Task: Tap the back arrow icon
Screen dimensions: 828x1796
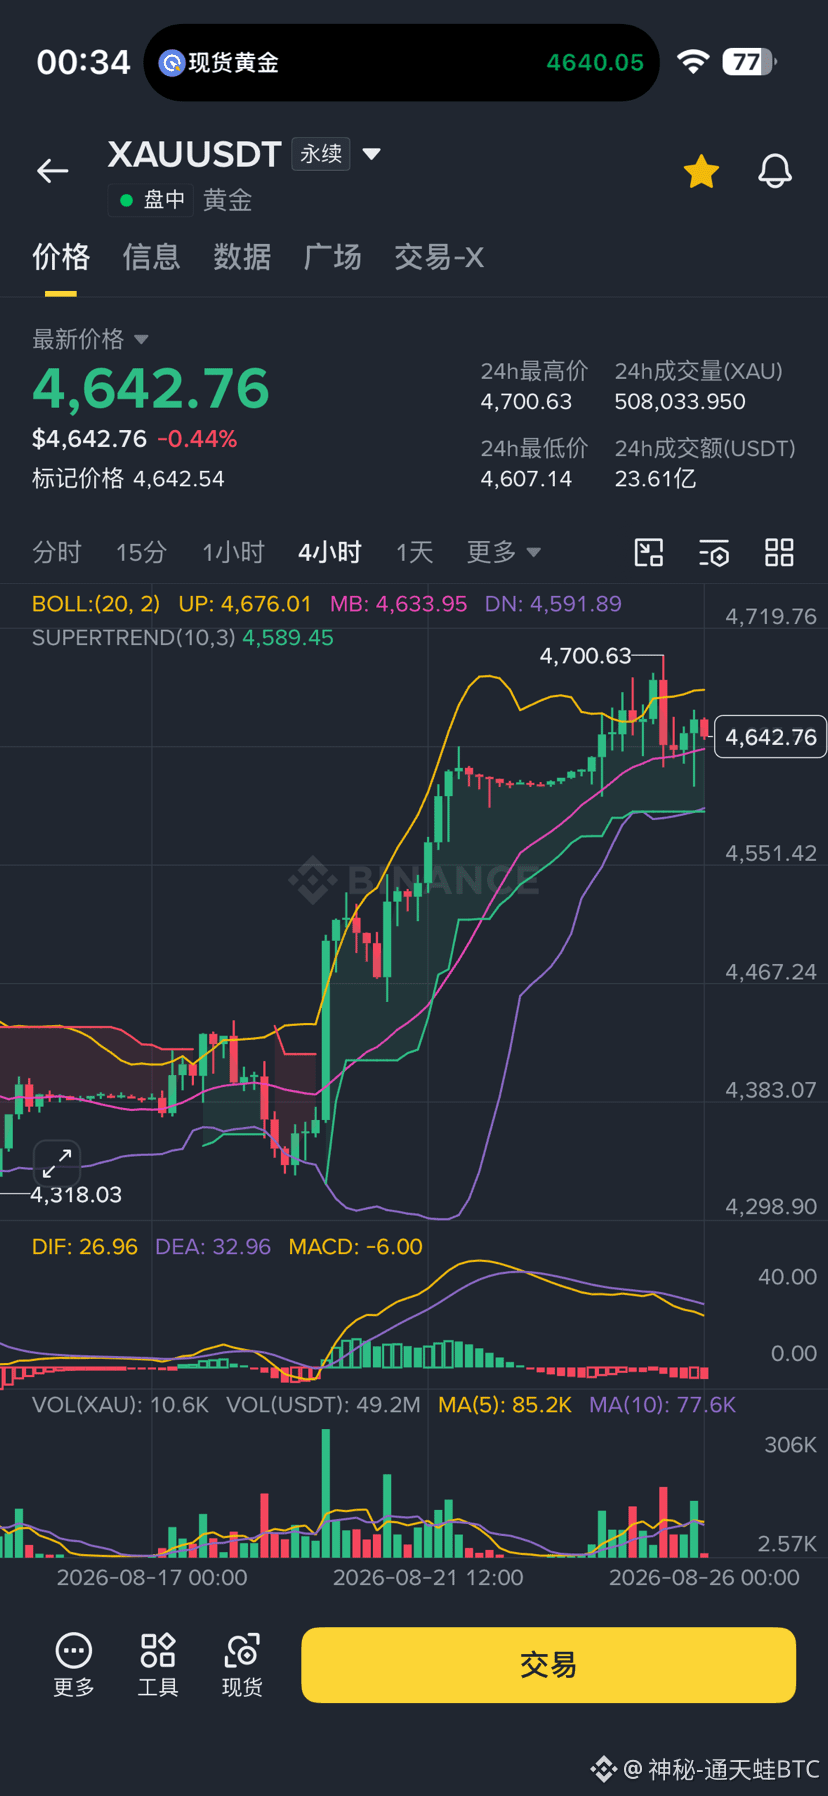Action: coord(52,172)
